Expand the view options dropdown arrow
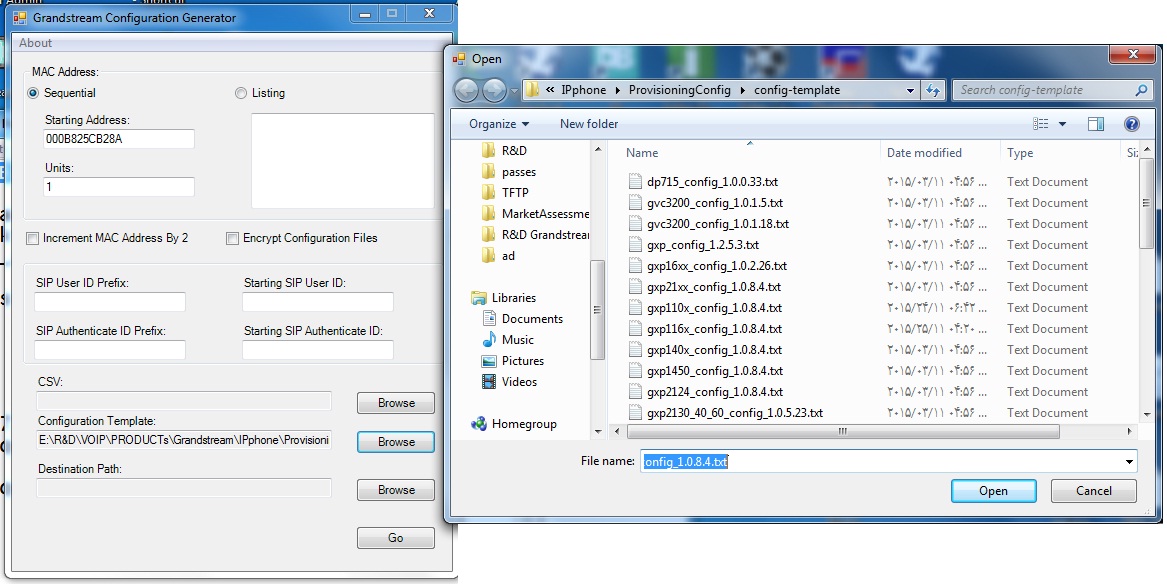Image resolution: width=1167 pixels, height=584 pixels. coord(1062,123)
